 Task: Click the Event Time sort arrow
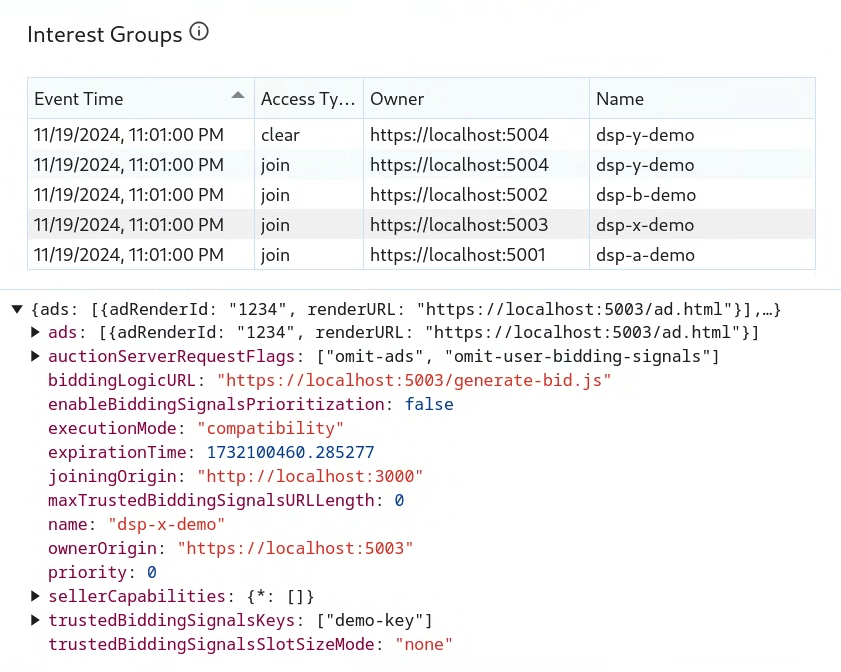tap(238, 95)
